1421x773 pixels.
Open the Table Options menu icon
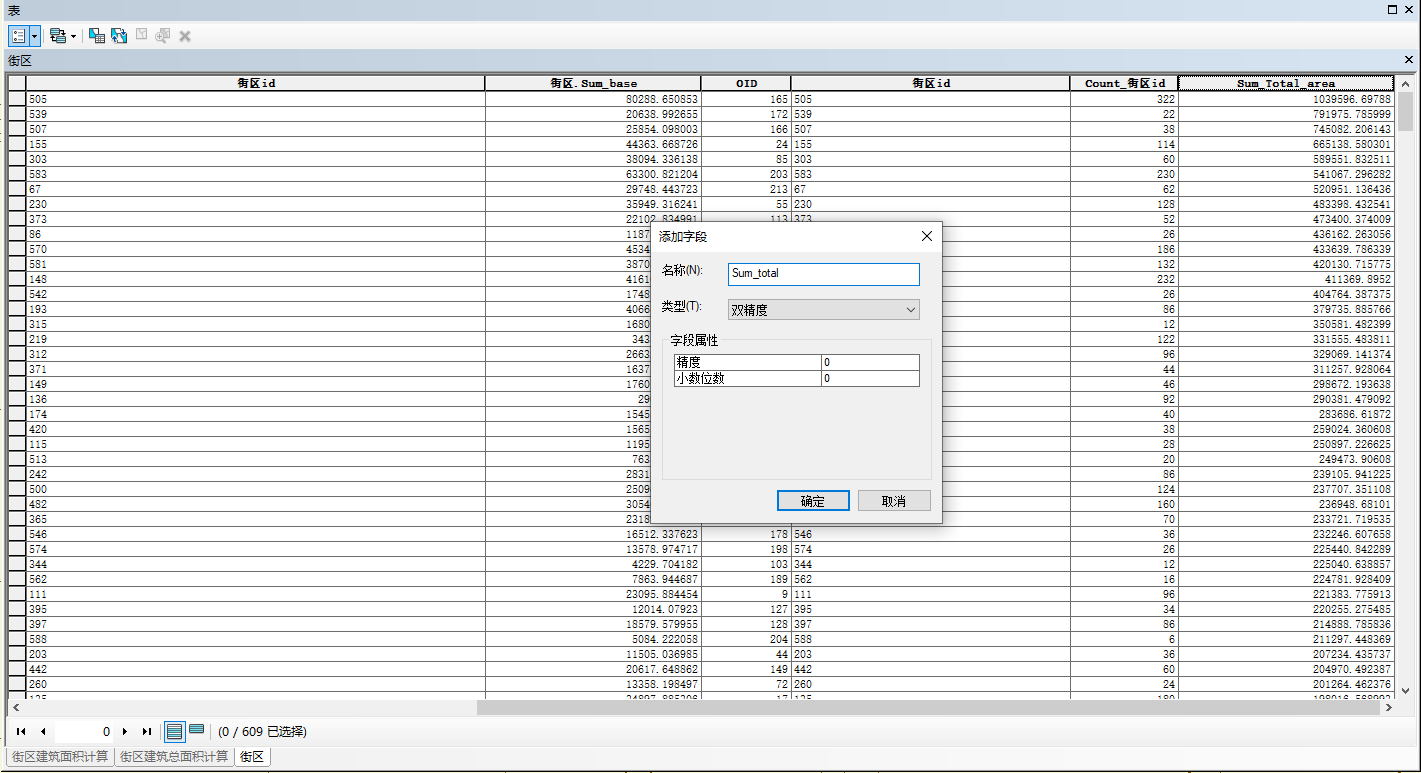click(x=18, y=36)
